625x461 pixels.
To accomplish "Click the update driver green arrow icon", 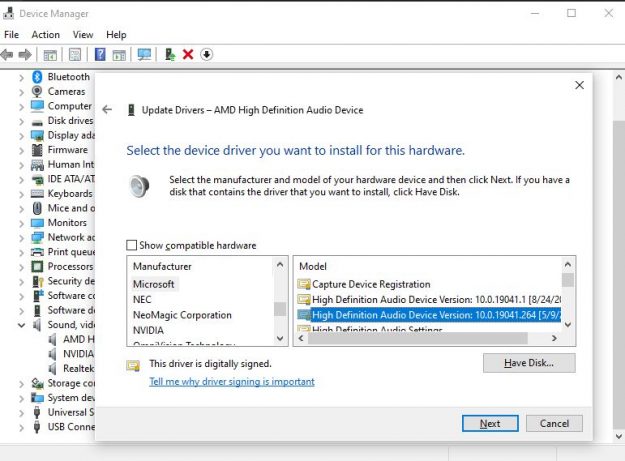I will (x=170, y=54).
